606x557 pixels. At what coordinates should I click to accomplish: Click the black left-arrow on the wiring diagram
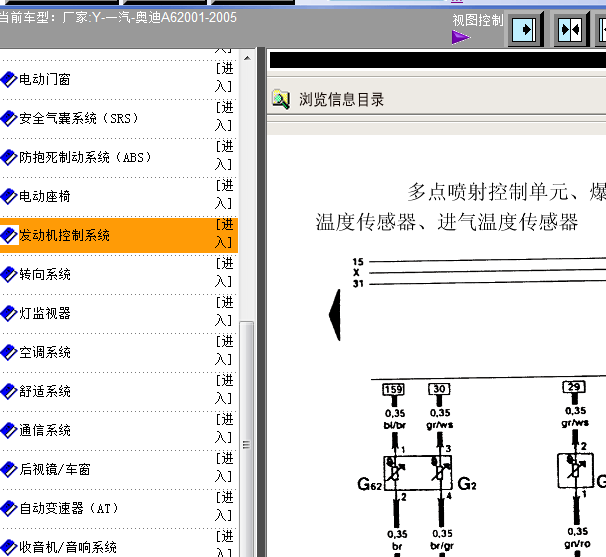(x=335, y=315)
